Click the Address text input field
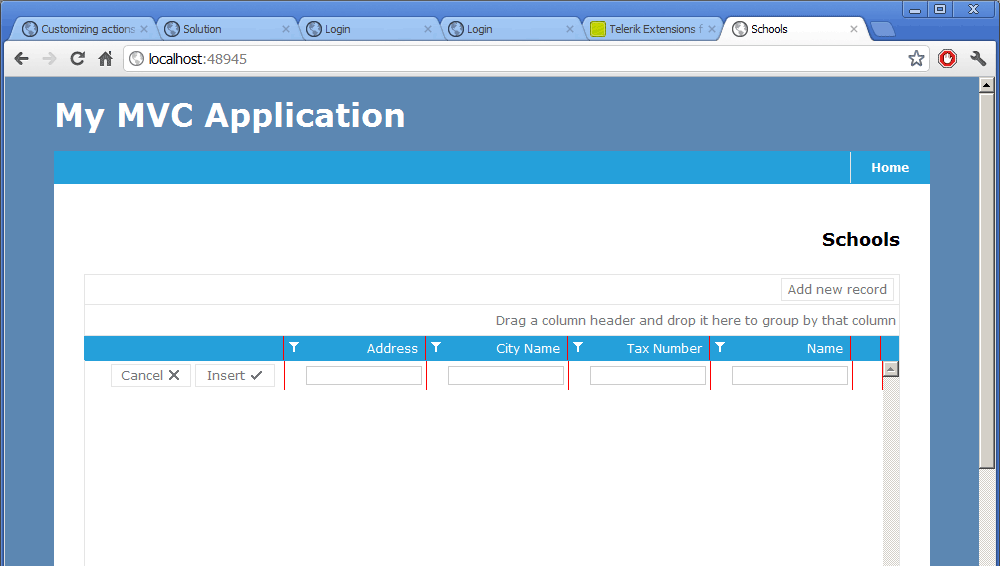Viewport: 1000px width, 566px height. [364, 375]
